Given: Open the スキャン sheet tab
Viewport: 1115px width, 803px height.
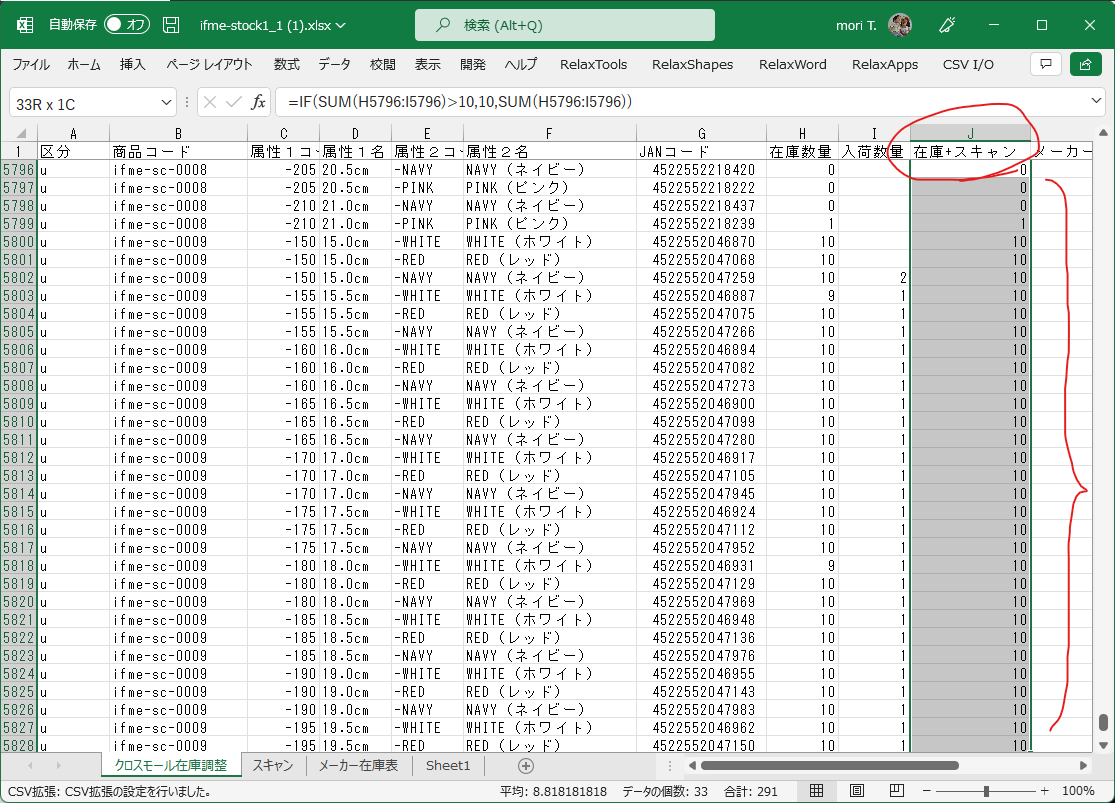Looking at the screenshot, I should (x=273, y=765).
